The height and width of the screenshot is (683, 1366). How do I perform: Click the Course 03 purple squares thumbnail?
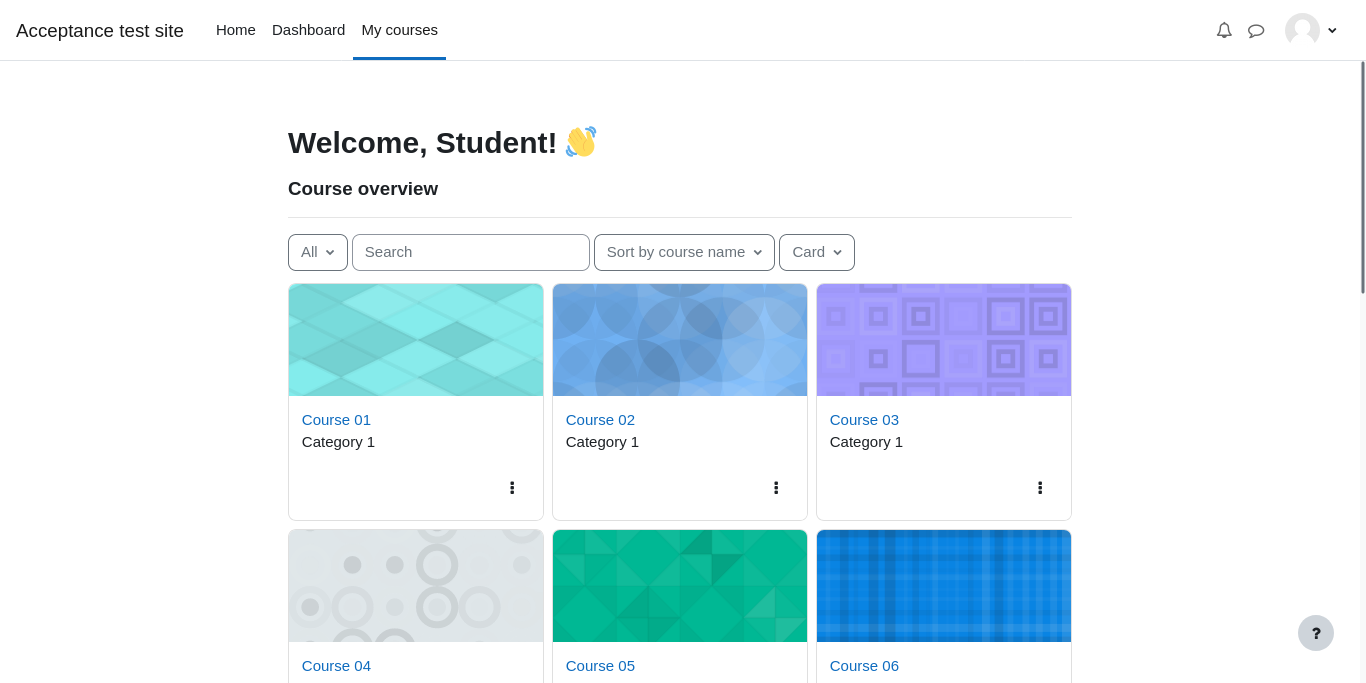[x=944, y=340]
